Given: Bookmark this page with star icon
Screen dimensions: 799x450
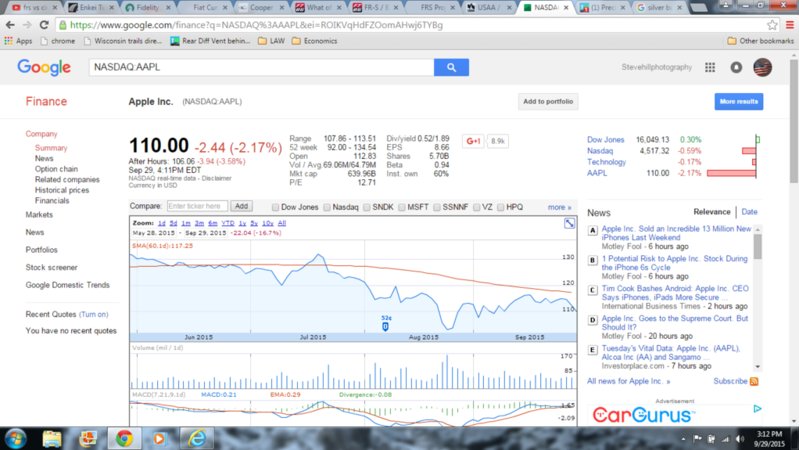Looking at the screenshot, I should point(772,25).
